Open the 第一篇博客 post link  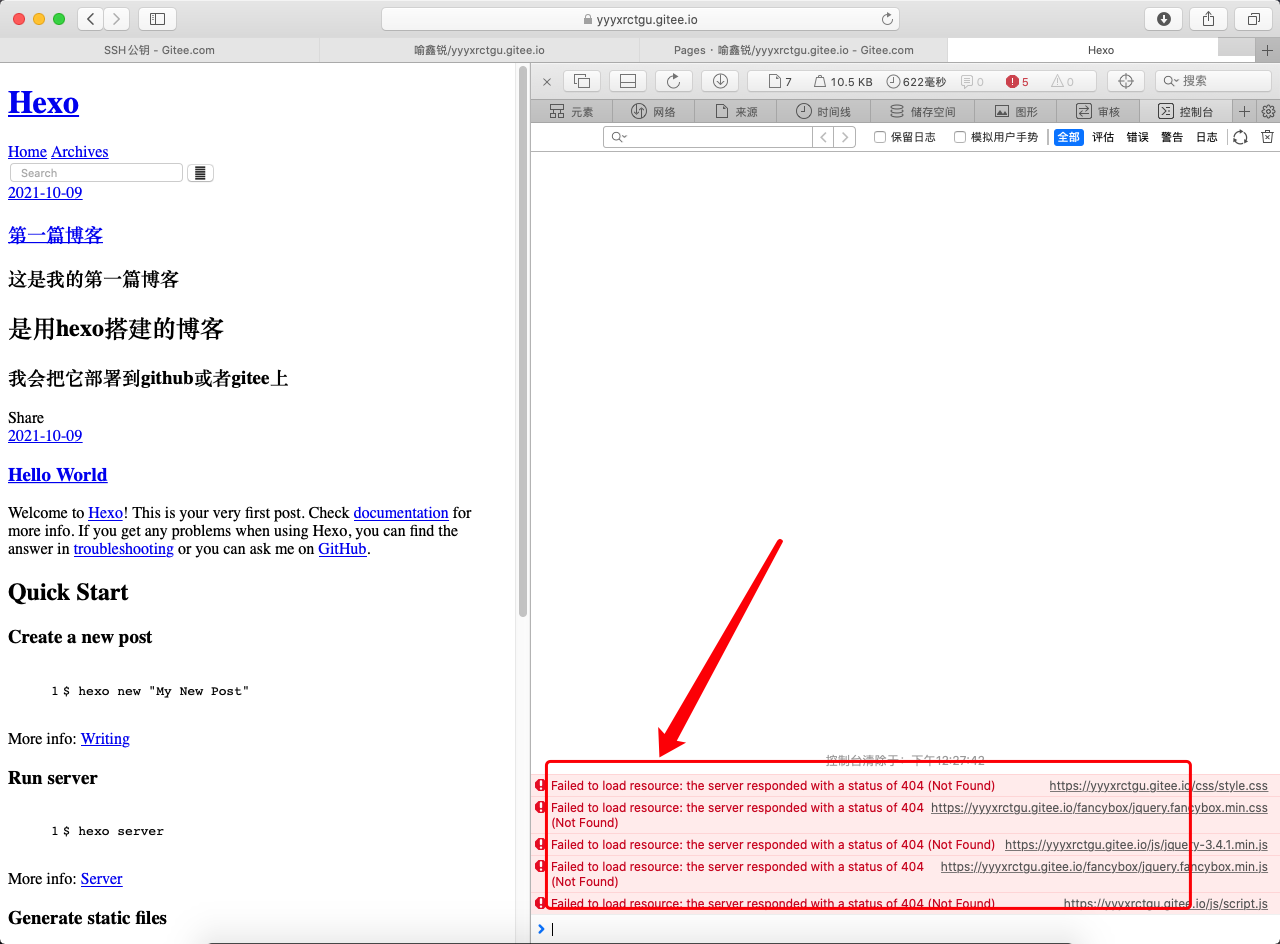point(55,235)
